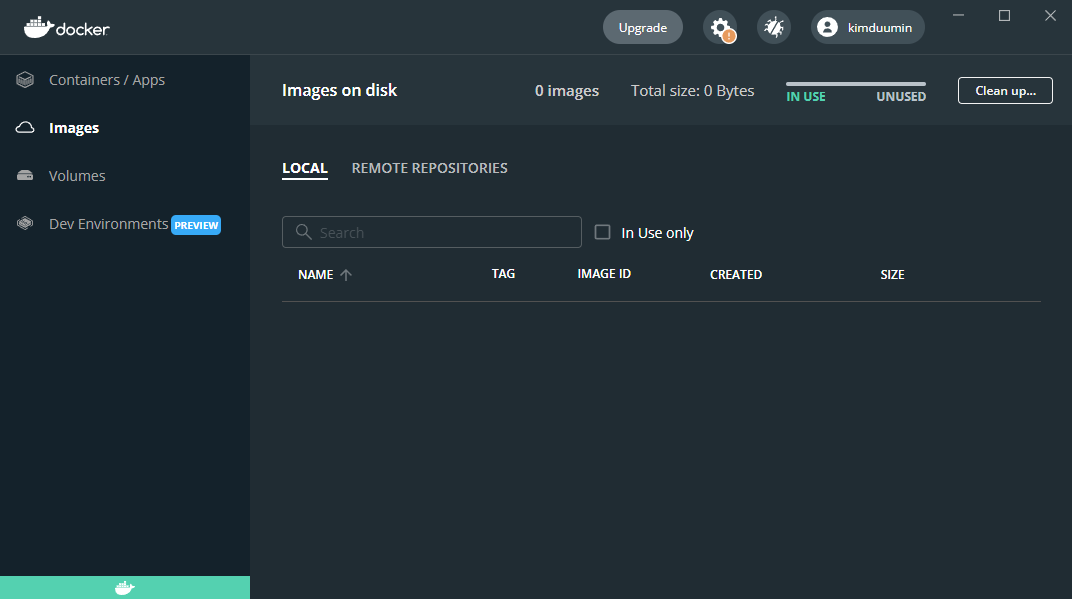This screenshot has height=599, width=1072.
Task: Click the 0 images text
Action: coord(567,91)
